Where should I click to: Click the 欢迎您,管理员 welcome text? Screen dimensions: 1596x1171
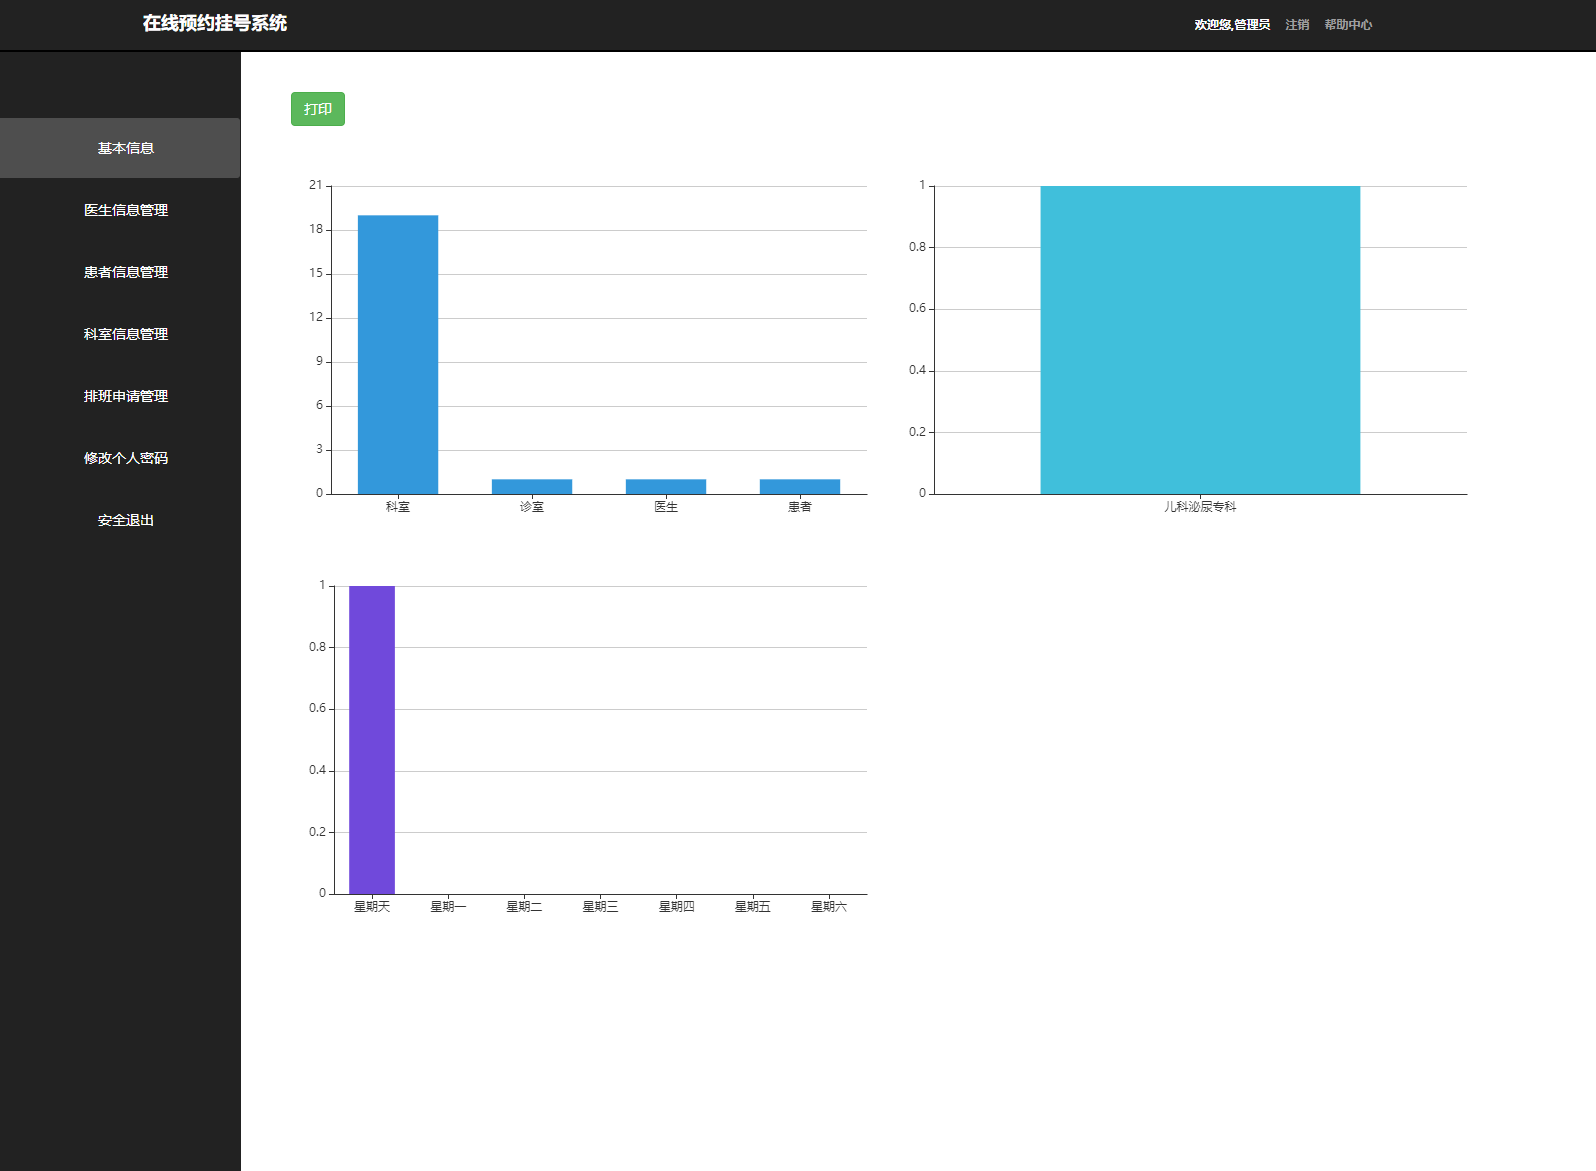(1231, 25)
